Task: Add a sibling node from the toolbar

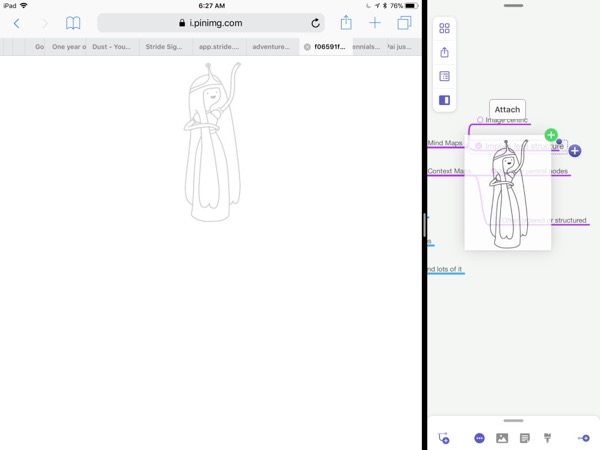Action: click(x=584, y=438)
